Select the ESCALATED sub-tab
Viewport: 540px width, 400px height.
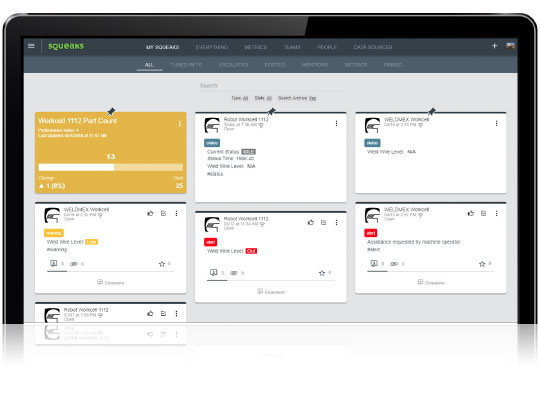pyautogui.click(x=233, y=65)
